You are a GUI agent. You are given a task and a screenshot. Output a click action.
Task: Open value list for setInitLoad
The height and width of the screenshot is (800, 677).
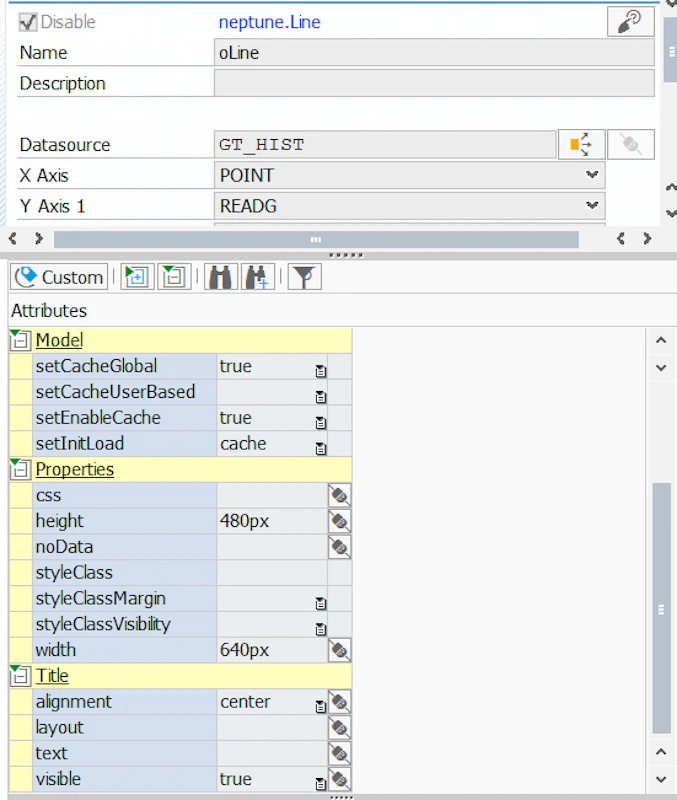click(320, 448)
